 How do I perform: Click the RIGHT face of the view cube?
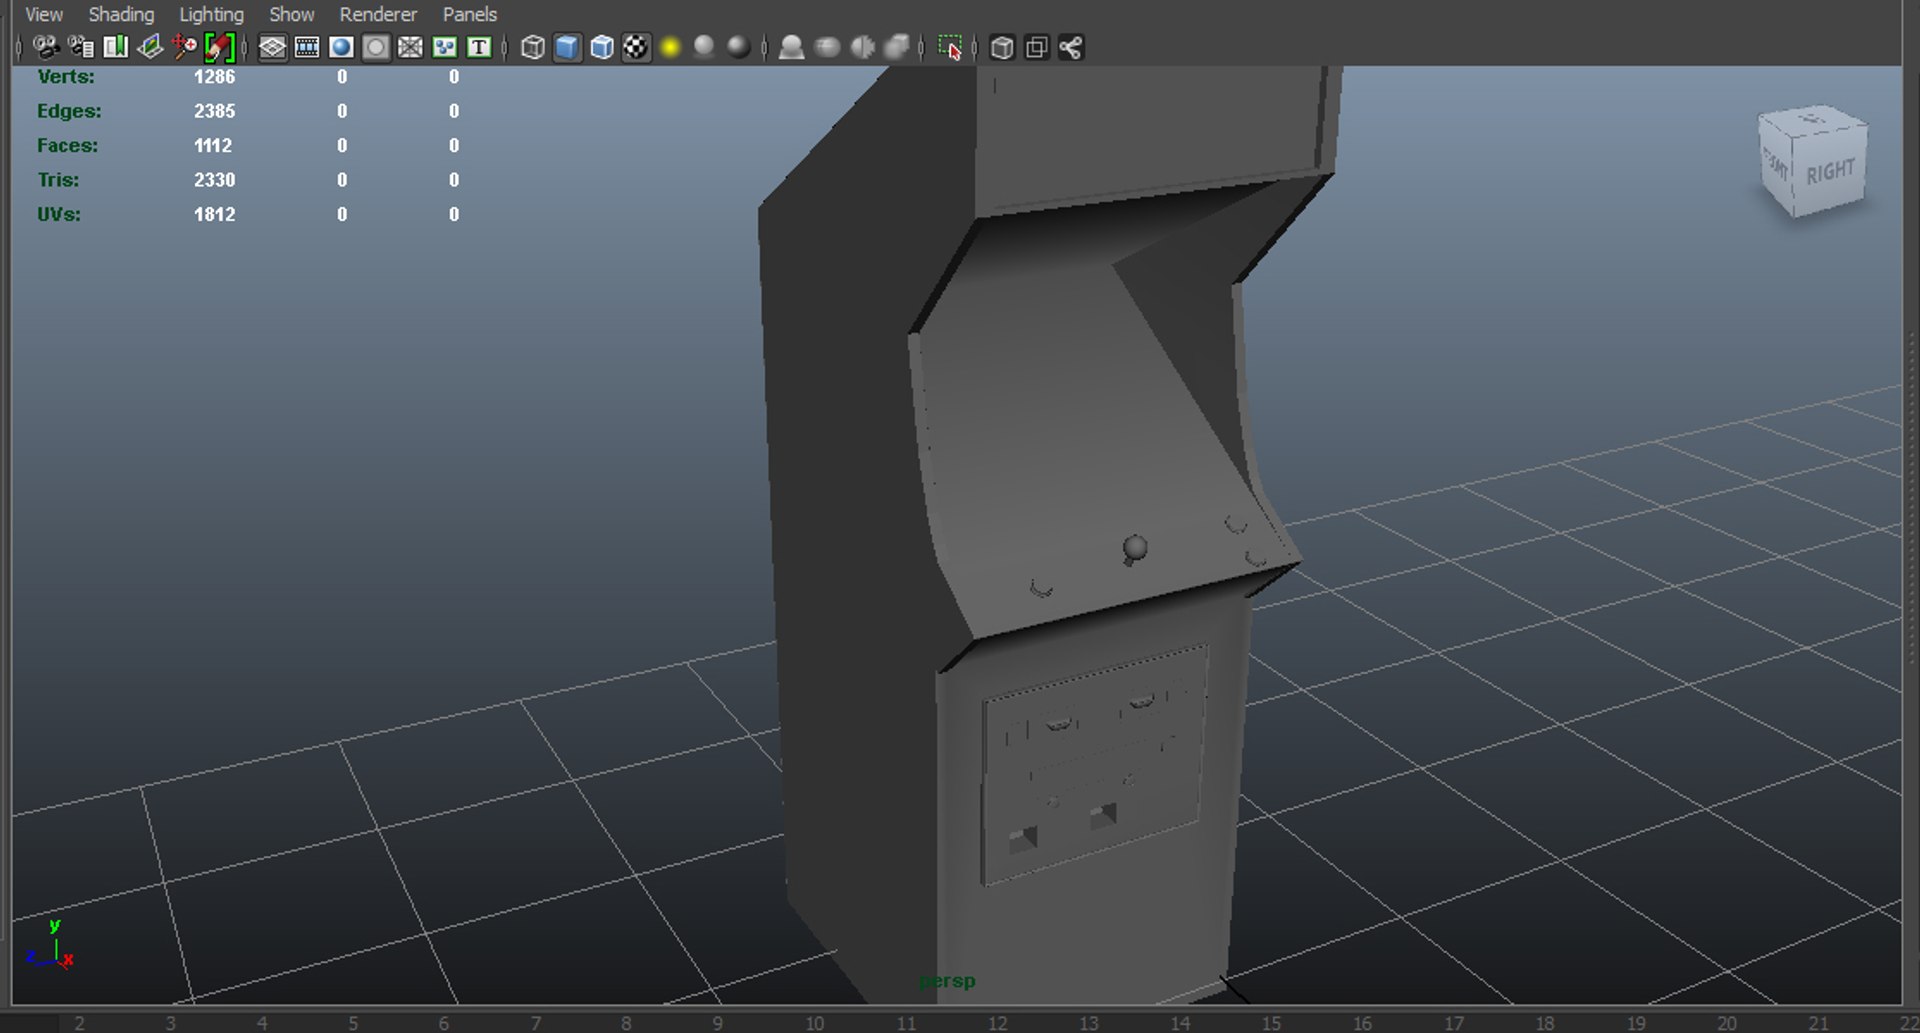coord(1829,172)
